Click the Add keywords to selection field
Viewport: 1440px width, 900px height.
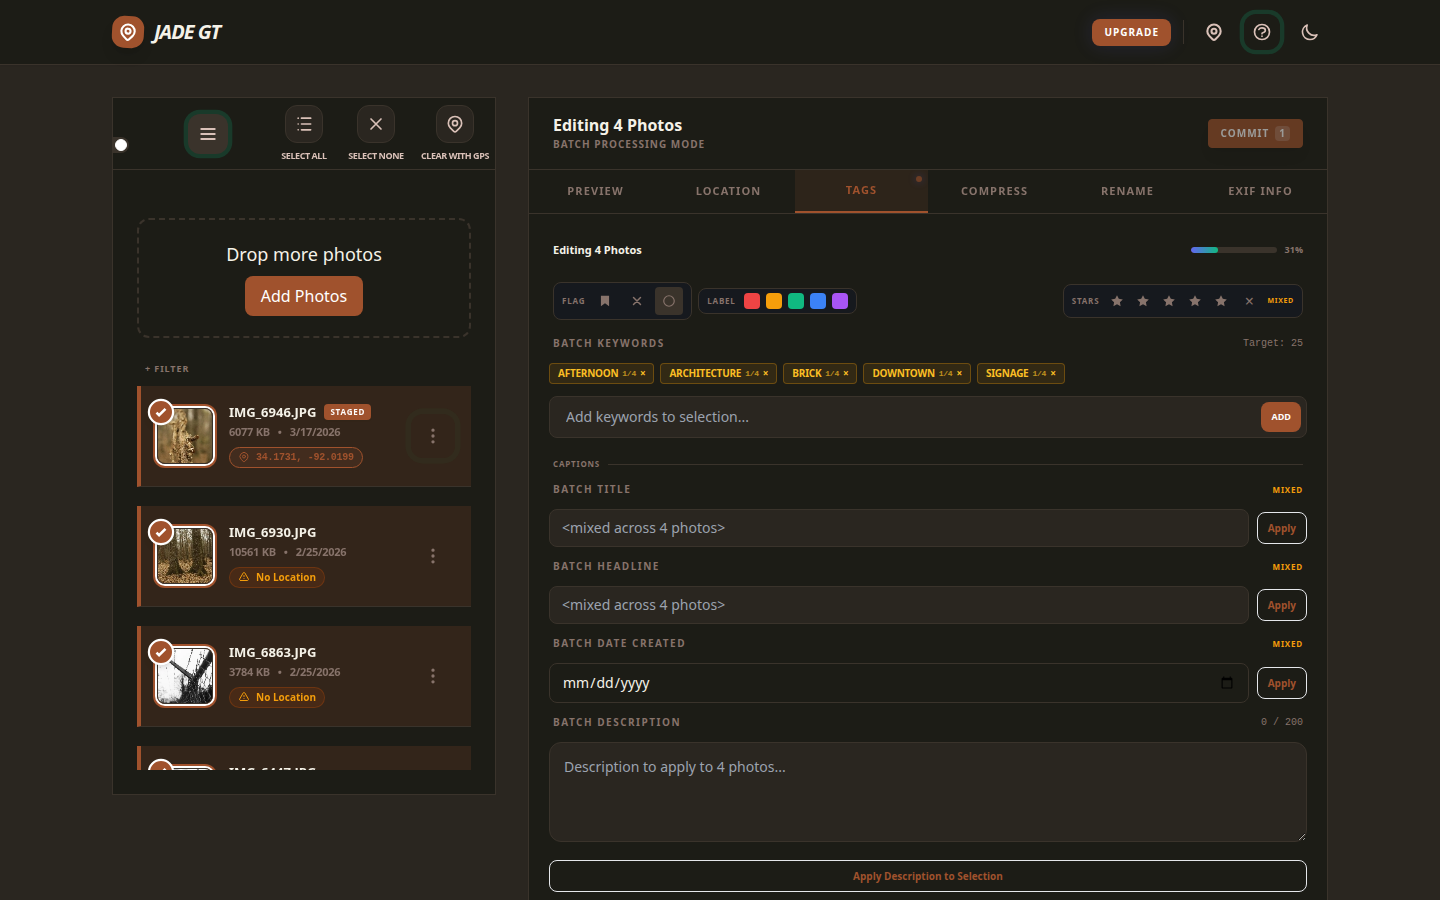[900, 417]
